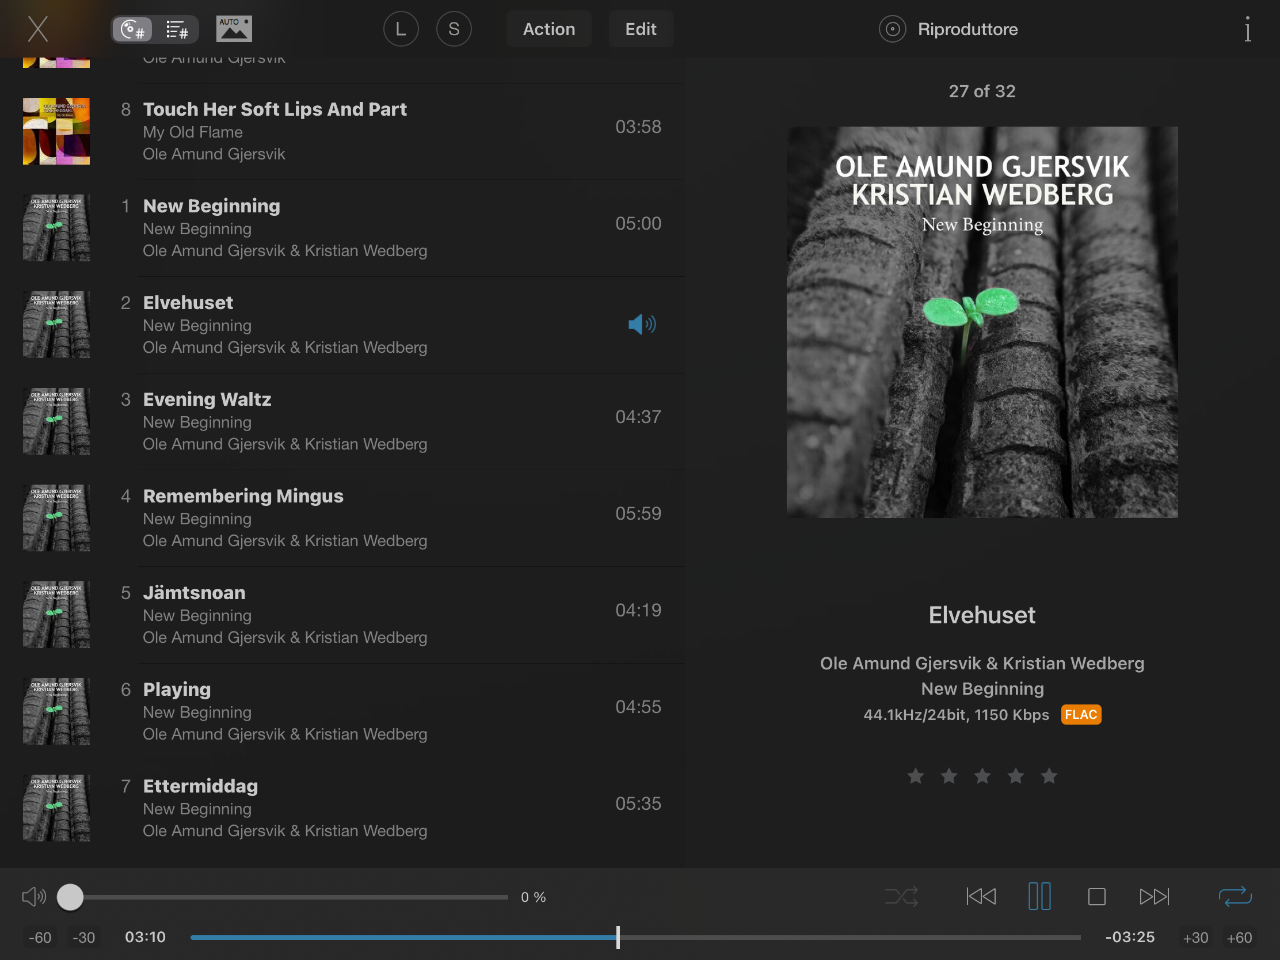Close the playlist with the X icon

click(38, 29)
